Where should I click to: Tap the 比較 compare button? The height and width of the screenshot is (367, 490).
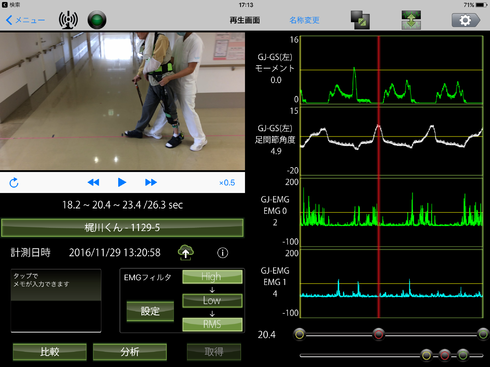pyautogui.click(x=50, y=352)
